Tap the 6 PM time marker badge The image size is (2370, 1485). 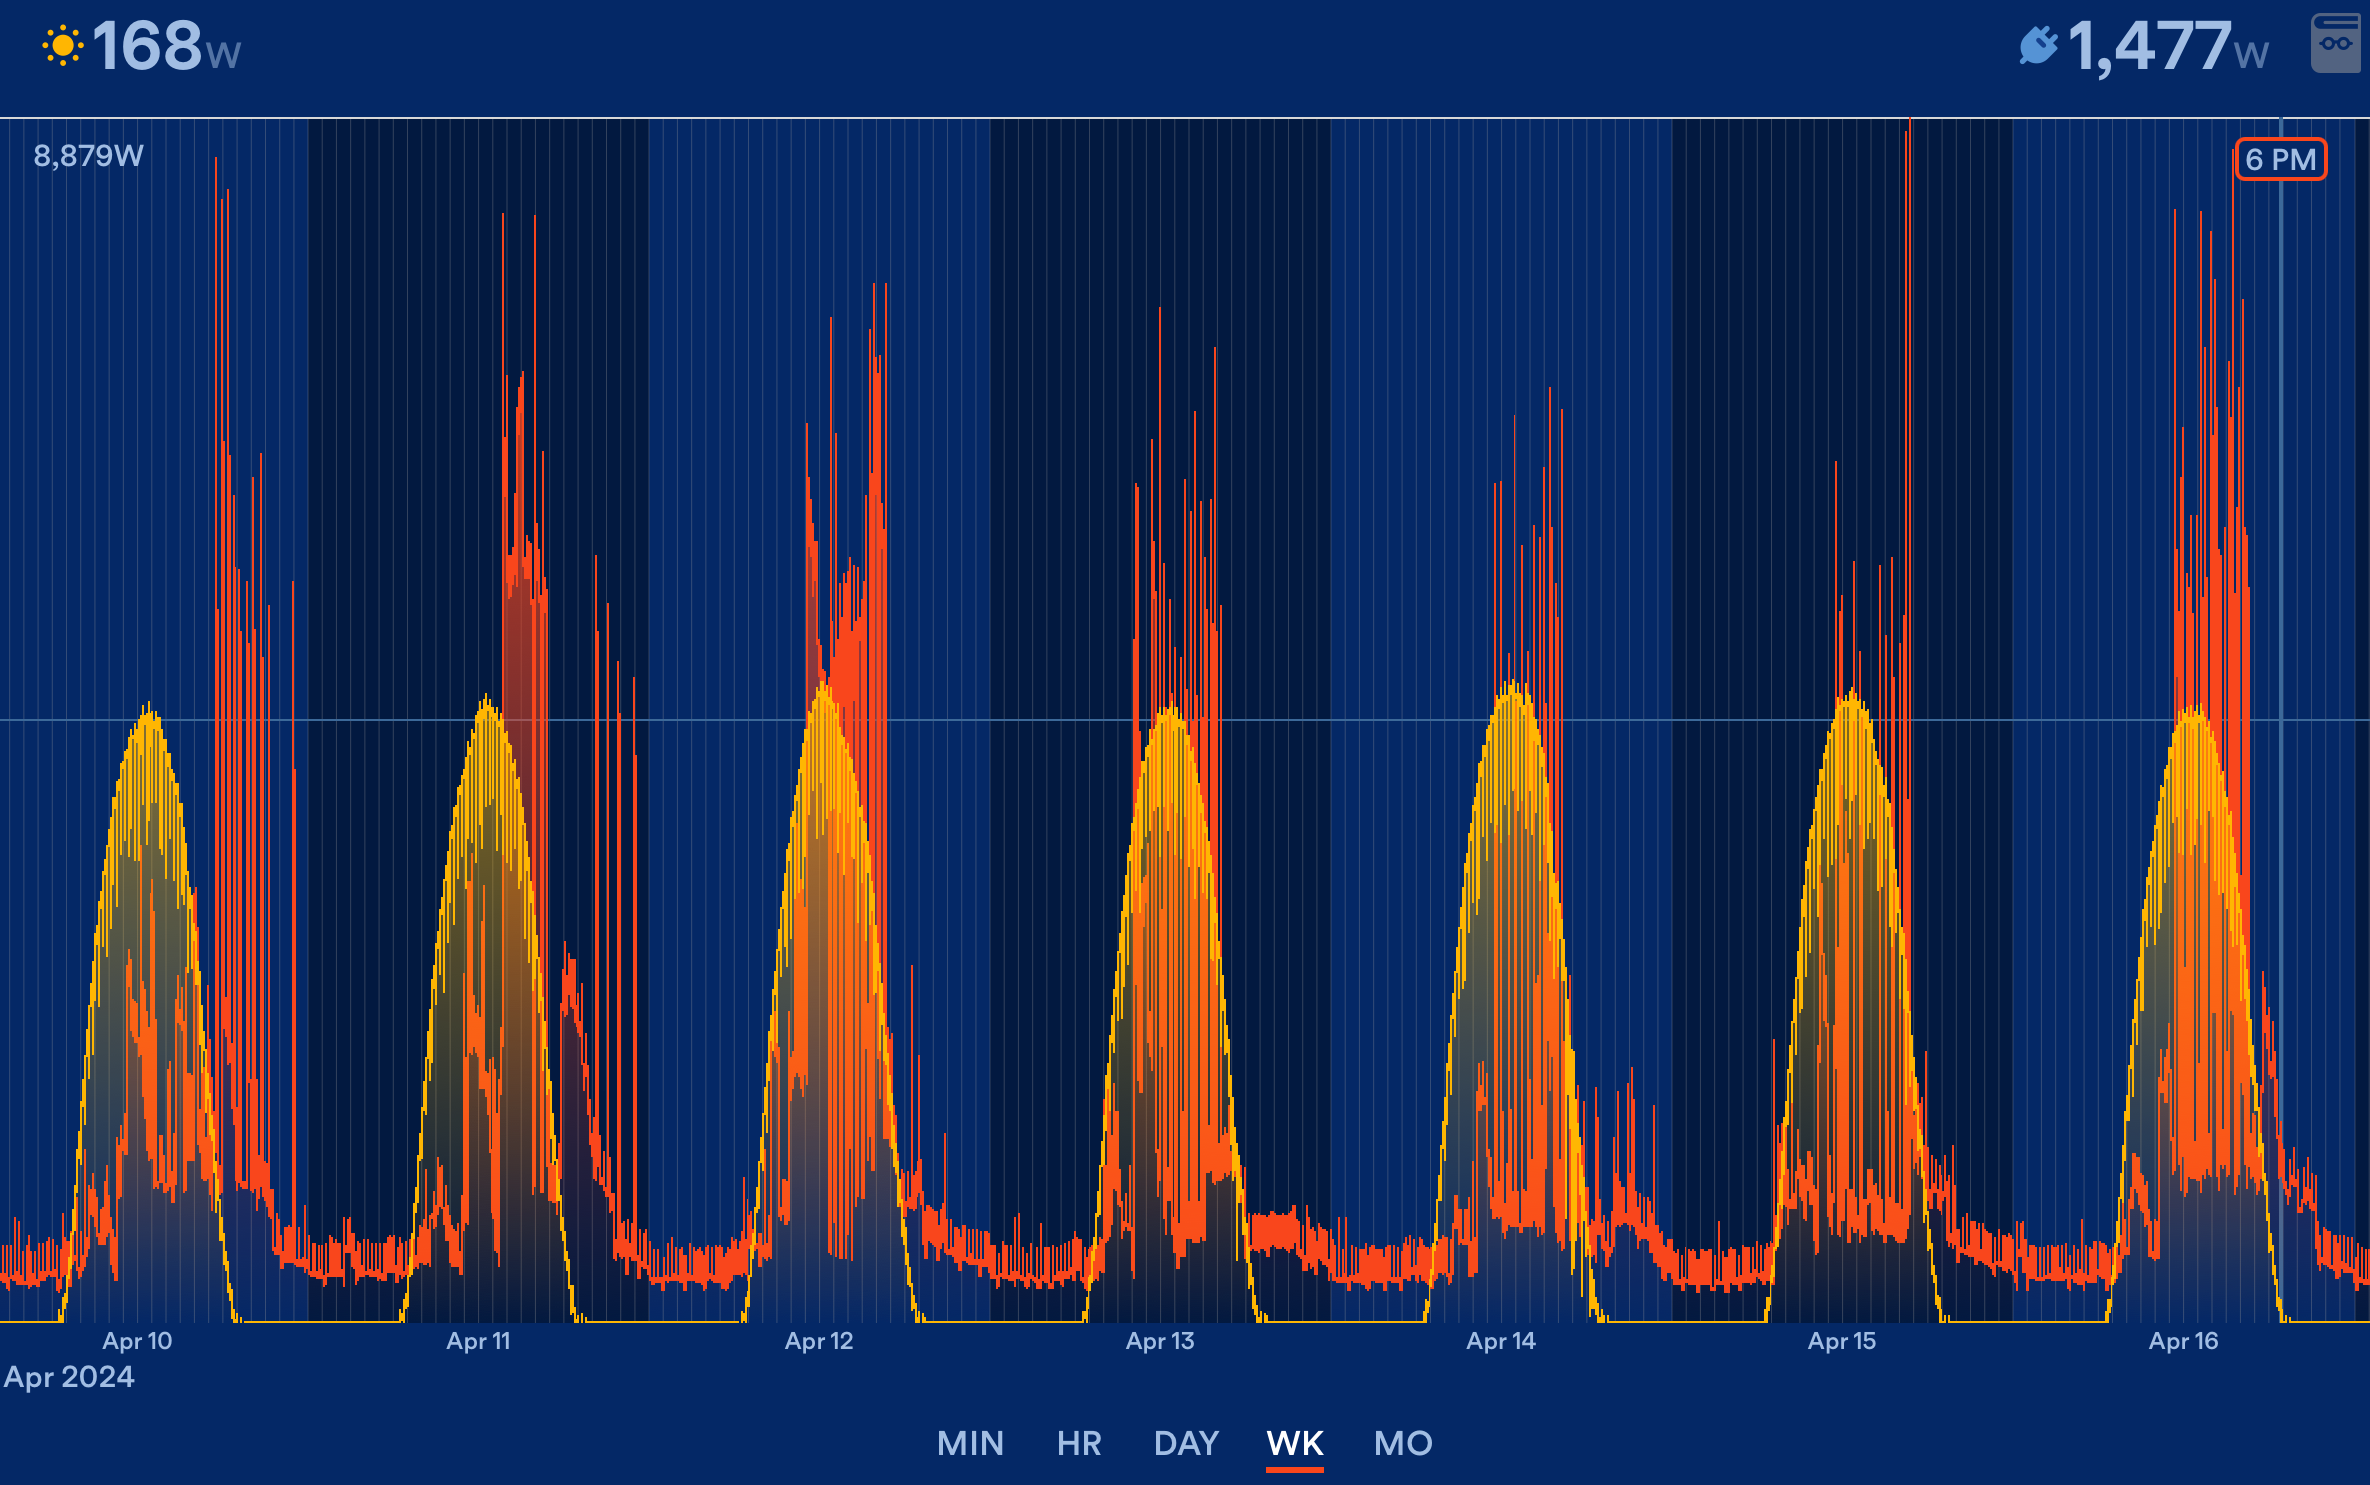[x=2280, y=160]
